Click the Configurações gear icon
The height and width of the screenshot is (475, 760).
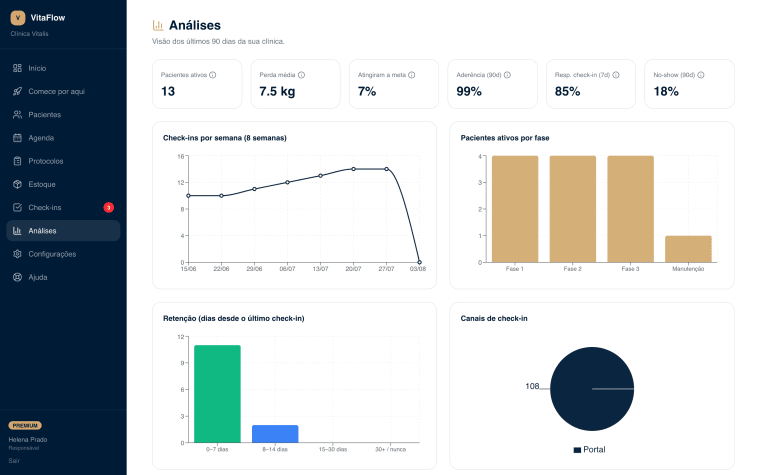click(x=17, y=254)
